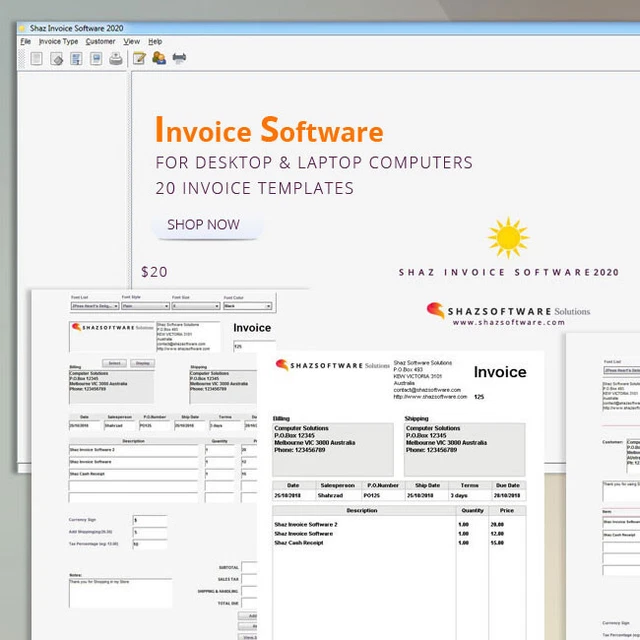Click quantity field for Shaz Invoice Software 2
This screenshot has width=640, height=640.
coord(220,450)
